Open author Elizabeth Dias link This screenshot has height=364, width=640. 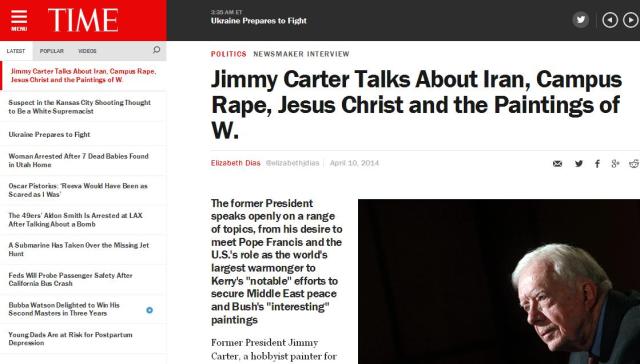tap(236, 163)
